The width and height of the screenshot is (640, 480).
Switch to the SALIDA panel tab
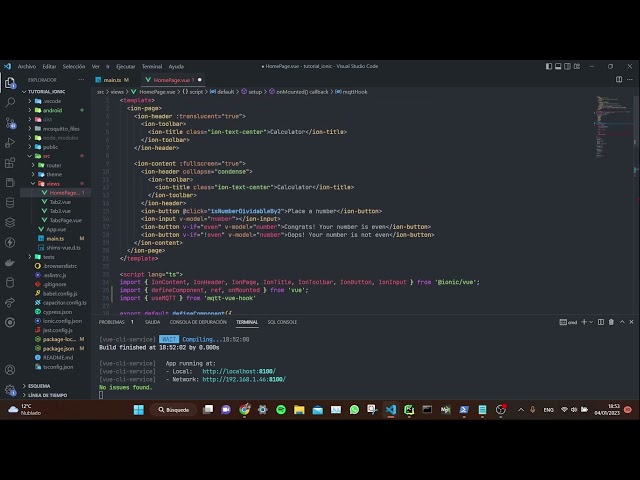click(152, 322)
